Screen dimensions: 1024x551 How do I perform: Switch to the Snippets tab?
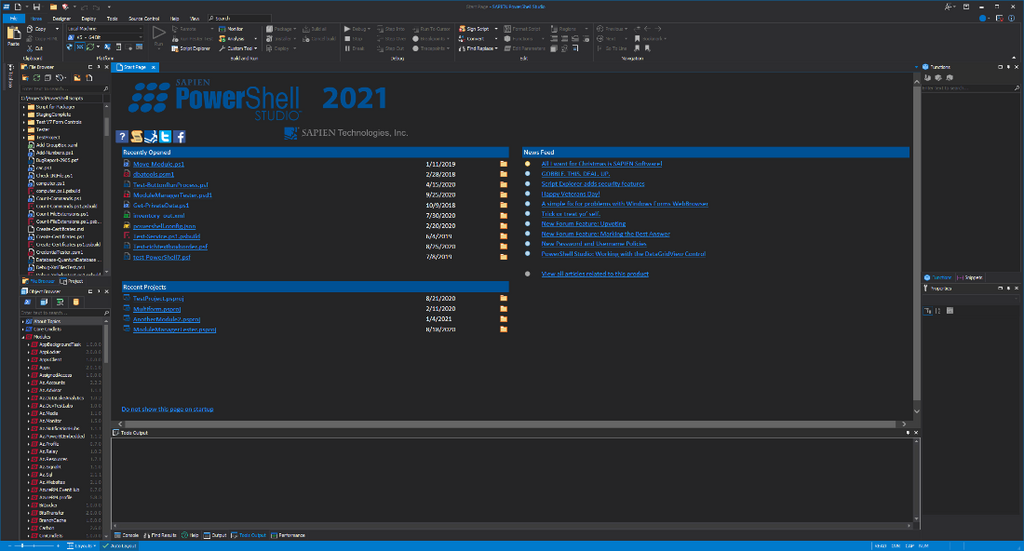[x=970, y=277]
